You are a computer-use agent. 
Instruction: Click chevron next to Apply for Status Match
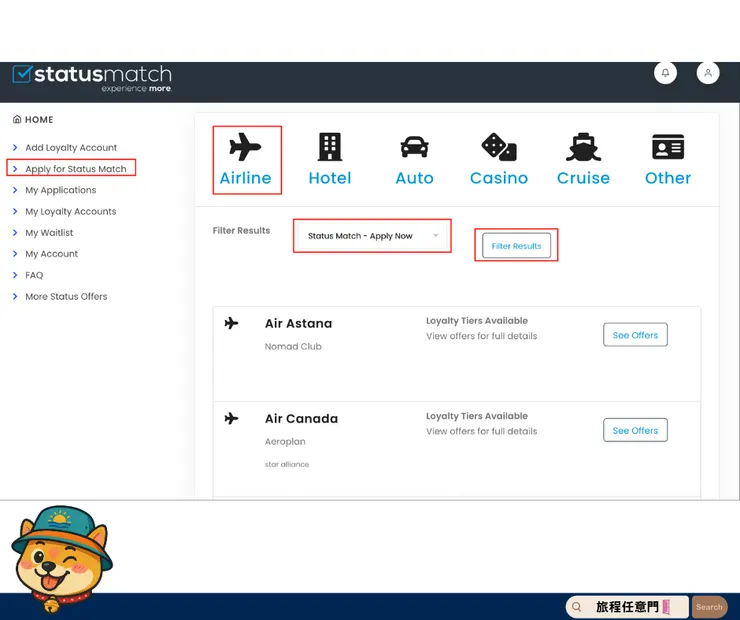(x=15, y=168)
